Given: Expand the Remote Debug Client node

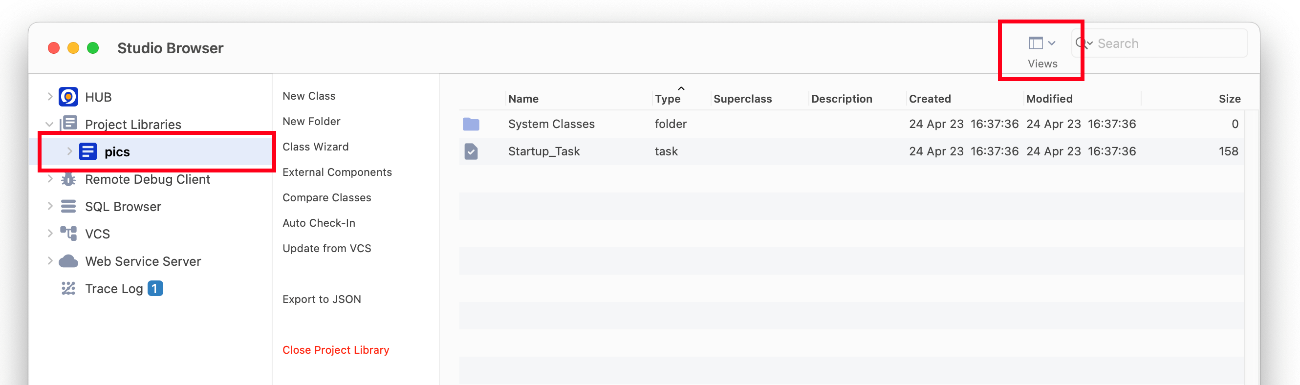Looking at the screenshot, I should (x=50, y=179).
